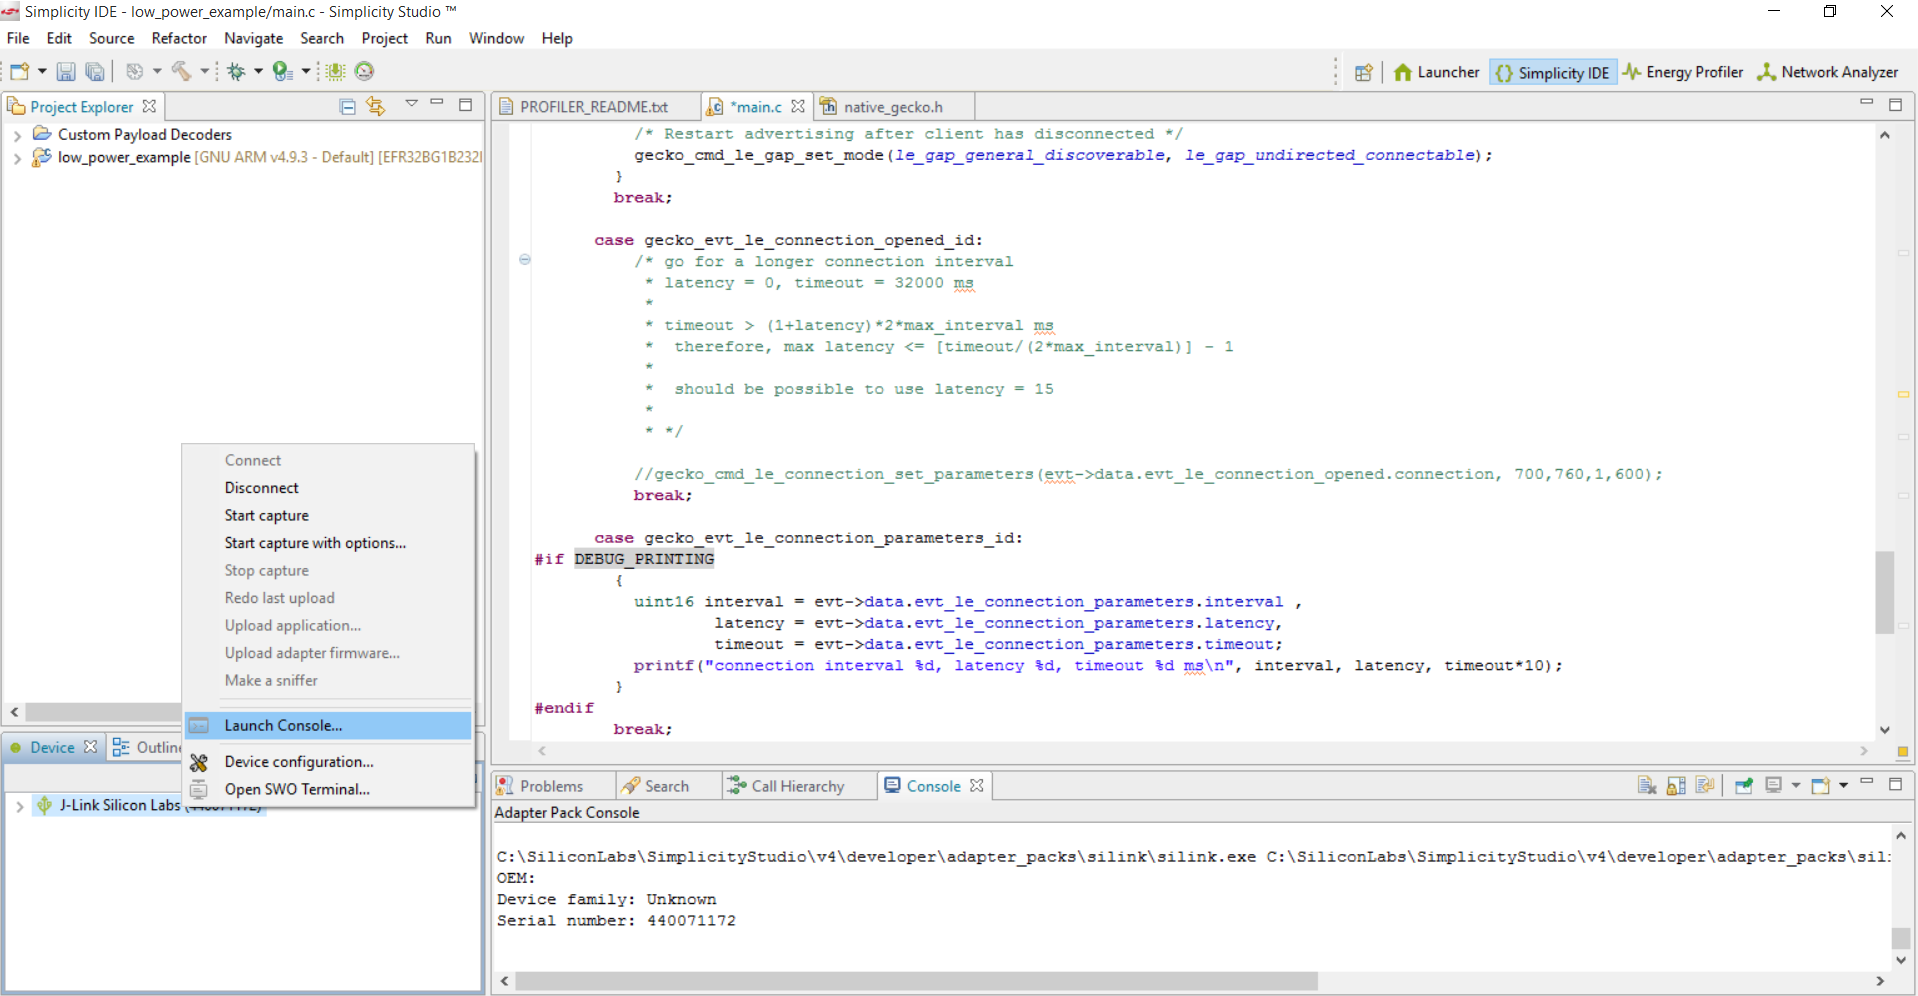Fold the comment block at the collapse marker
Screen dimensions: 1918x996
coord(525,260)
